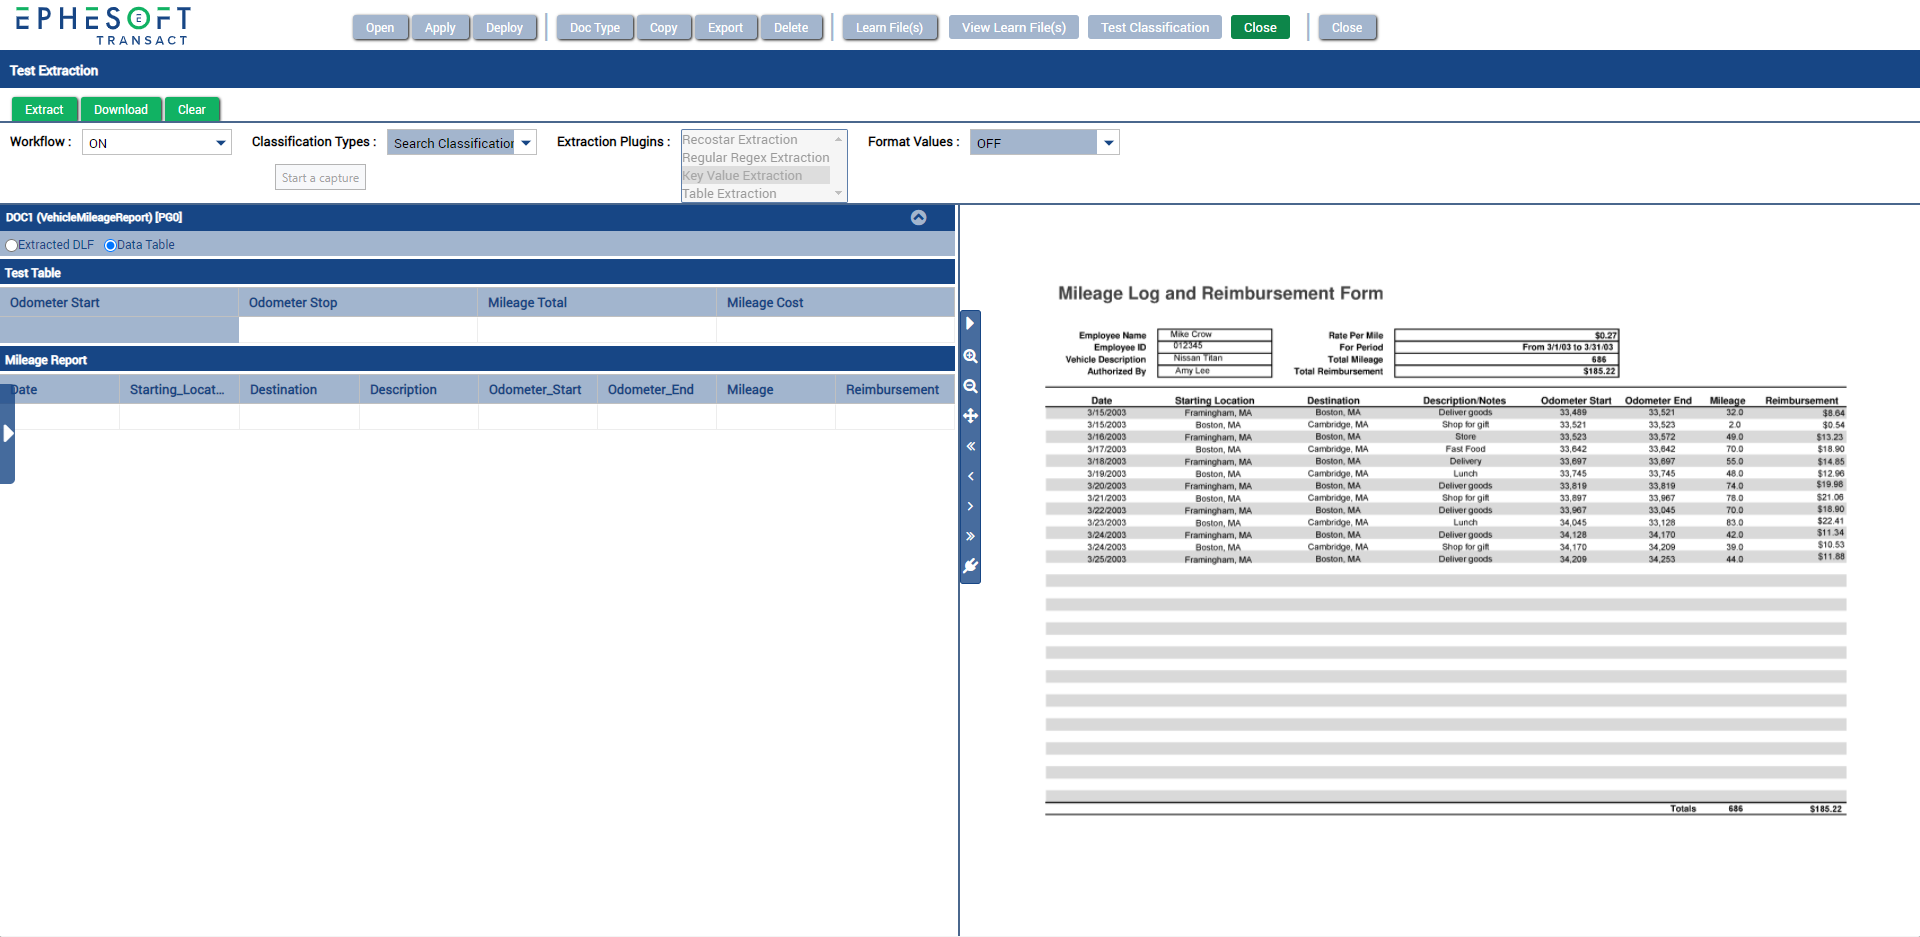Viewport: 1920px width, 937px height.
Task: Click Mileage column header in Mileage Report
Action: (x=776, y=390)
